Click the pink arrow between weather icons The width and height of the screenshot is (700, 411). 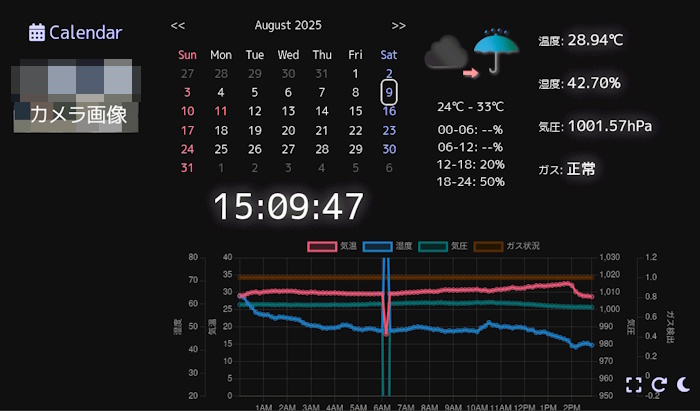point(471,72)
